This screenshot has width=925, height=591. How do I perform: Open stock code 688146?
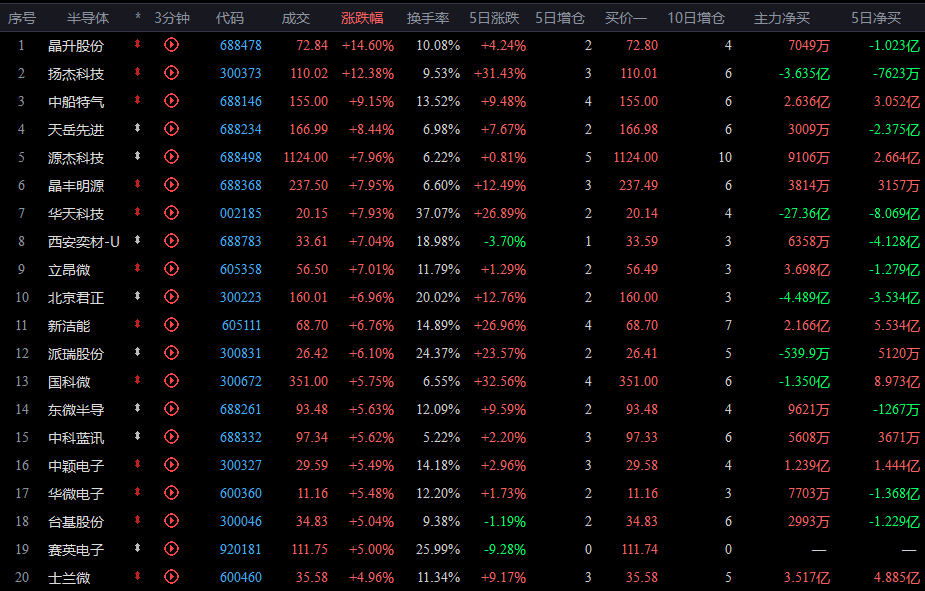(x=241, y=101)
